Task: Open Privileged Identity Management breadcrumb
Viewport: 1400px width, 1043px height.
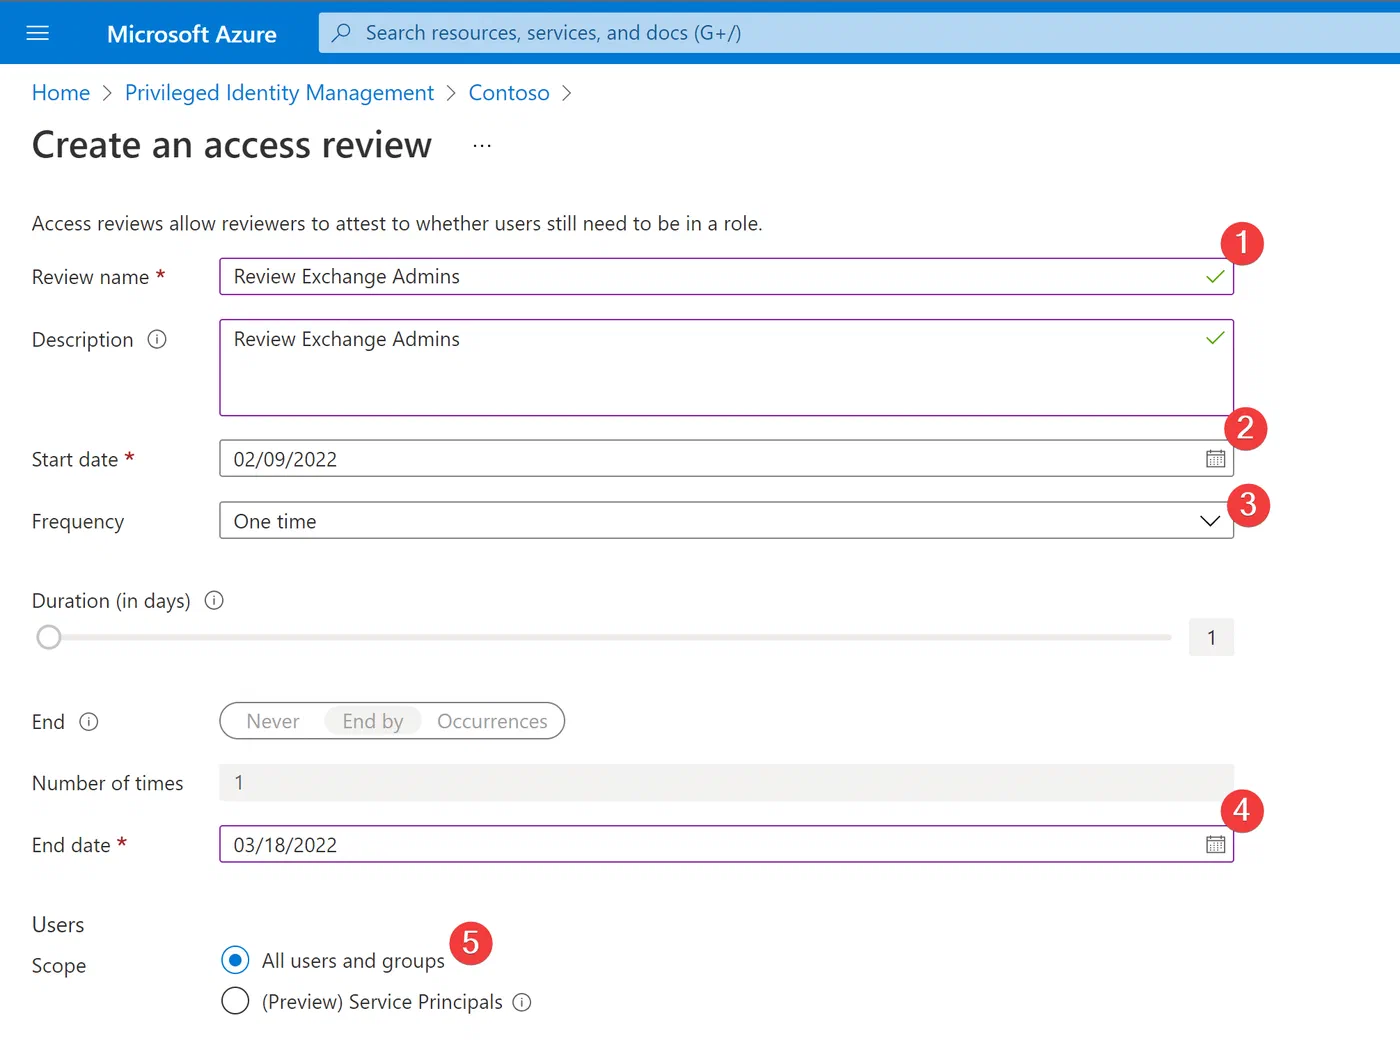Action: point(279,93)
